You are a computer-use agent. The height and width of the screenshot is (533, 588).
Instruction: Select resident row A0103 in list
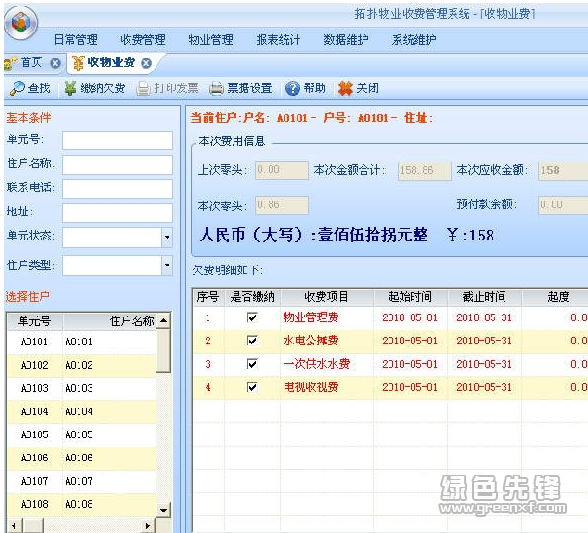(x=82, y=388)
